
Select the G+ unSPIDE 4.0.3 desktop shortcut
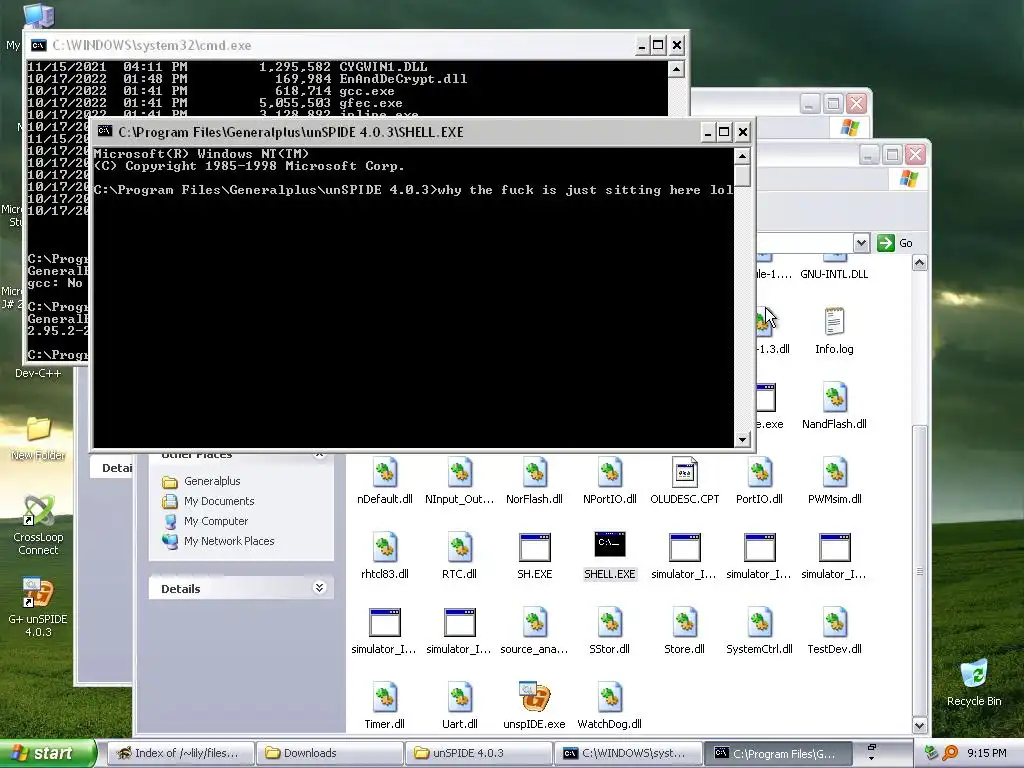click(38, 593)
